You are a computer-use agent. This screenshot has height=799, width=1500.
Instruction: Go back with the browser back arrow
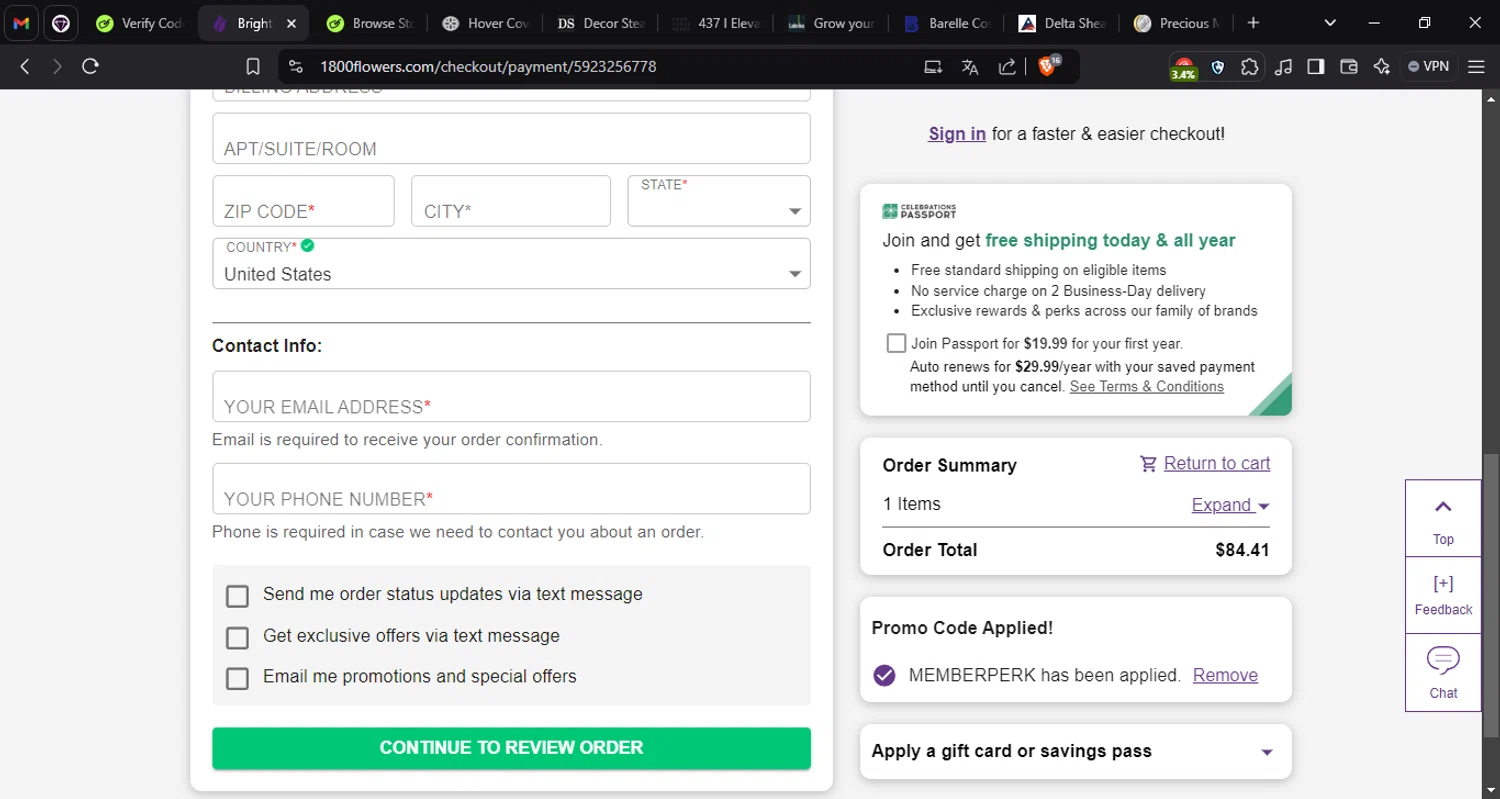pyautogui.click(x=25, y=66)
